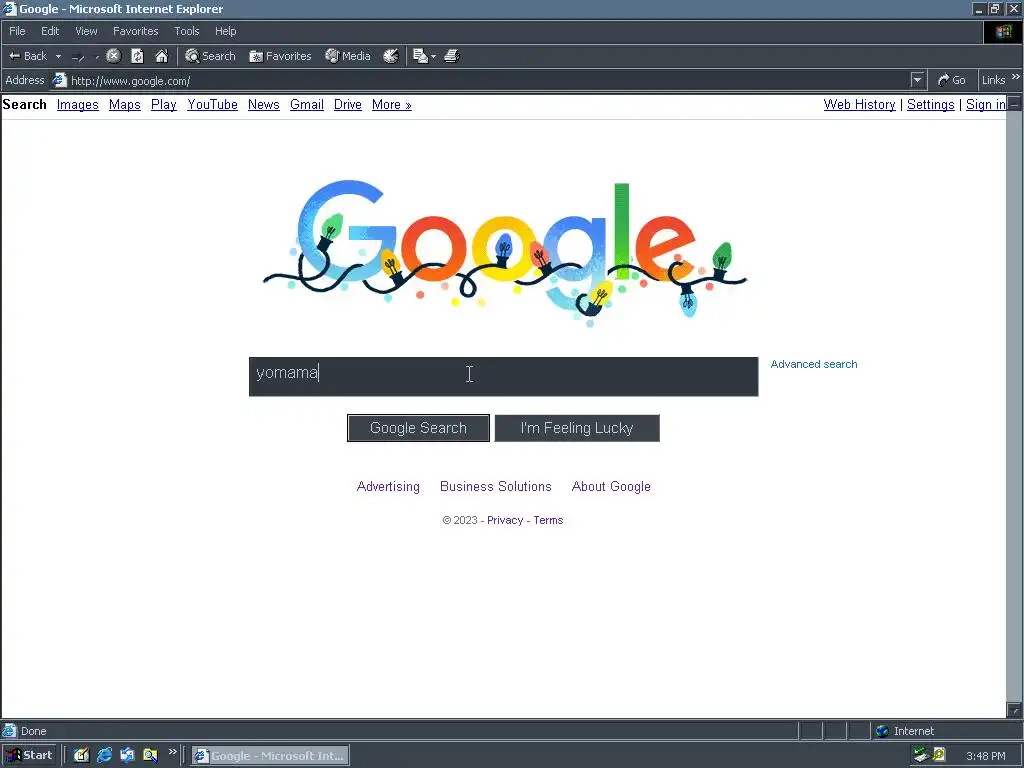Refresh the page with the Refresh icon
Image resolution: width=1024 pixels, height=768 pixels.
point(137,56)
